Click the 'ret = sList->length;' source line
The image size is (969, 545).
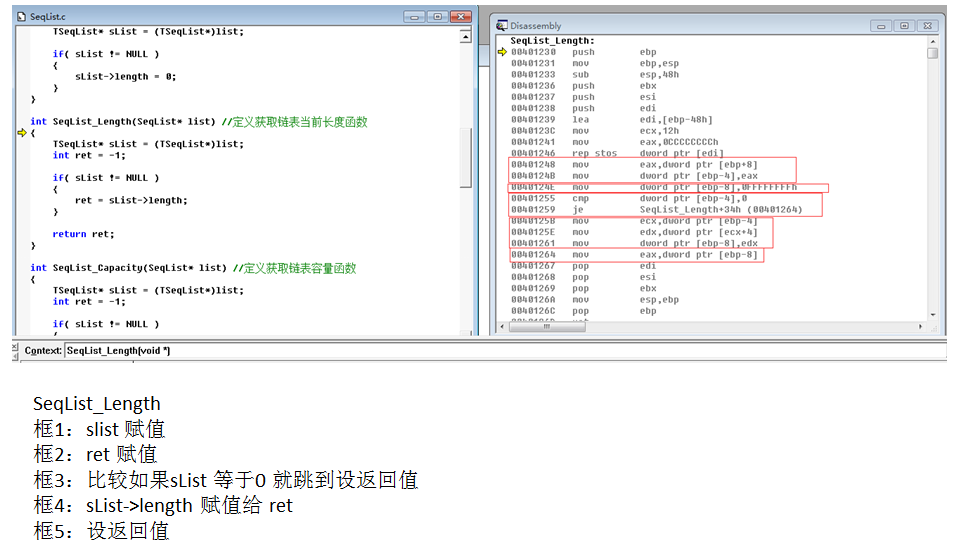click(131, 200)
